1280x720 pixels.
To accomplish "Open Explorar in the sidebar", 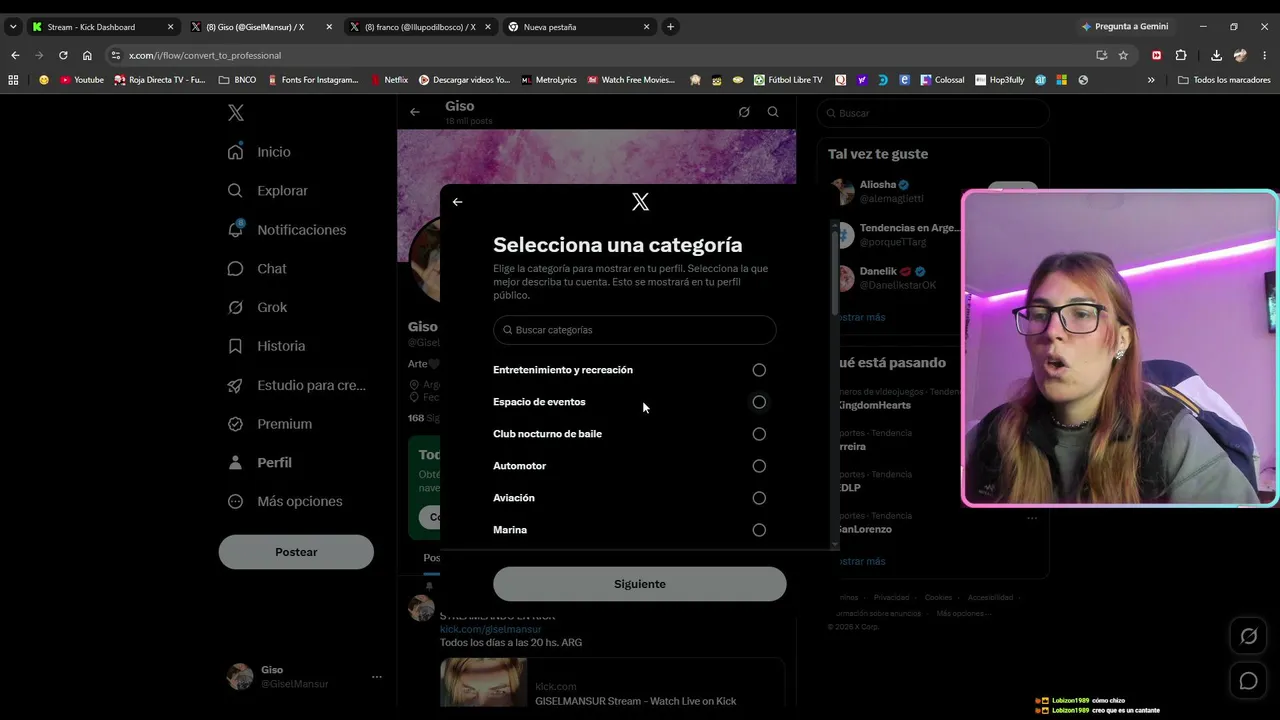I will [267, 191].
